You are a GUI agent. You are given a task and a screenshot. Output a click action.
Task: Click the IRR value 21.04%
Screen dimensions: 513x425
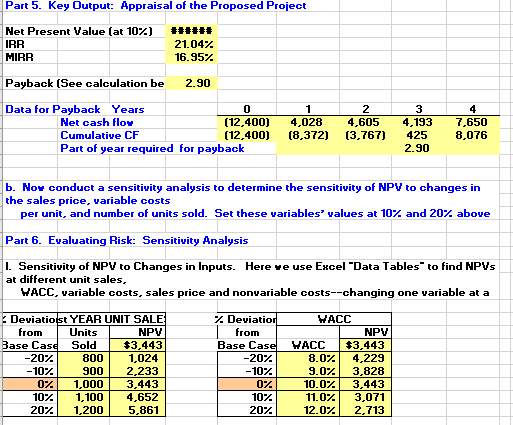coord(191,44)
